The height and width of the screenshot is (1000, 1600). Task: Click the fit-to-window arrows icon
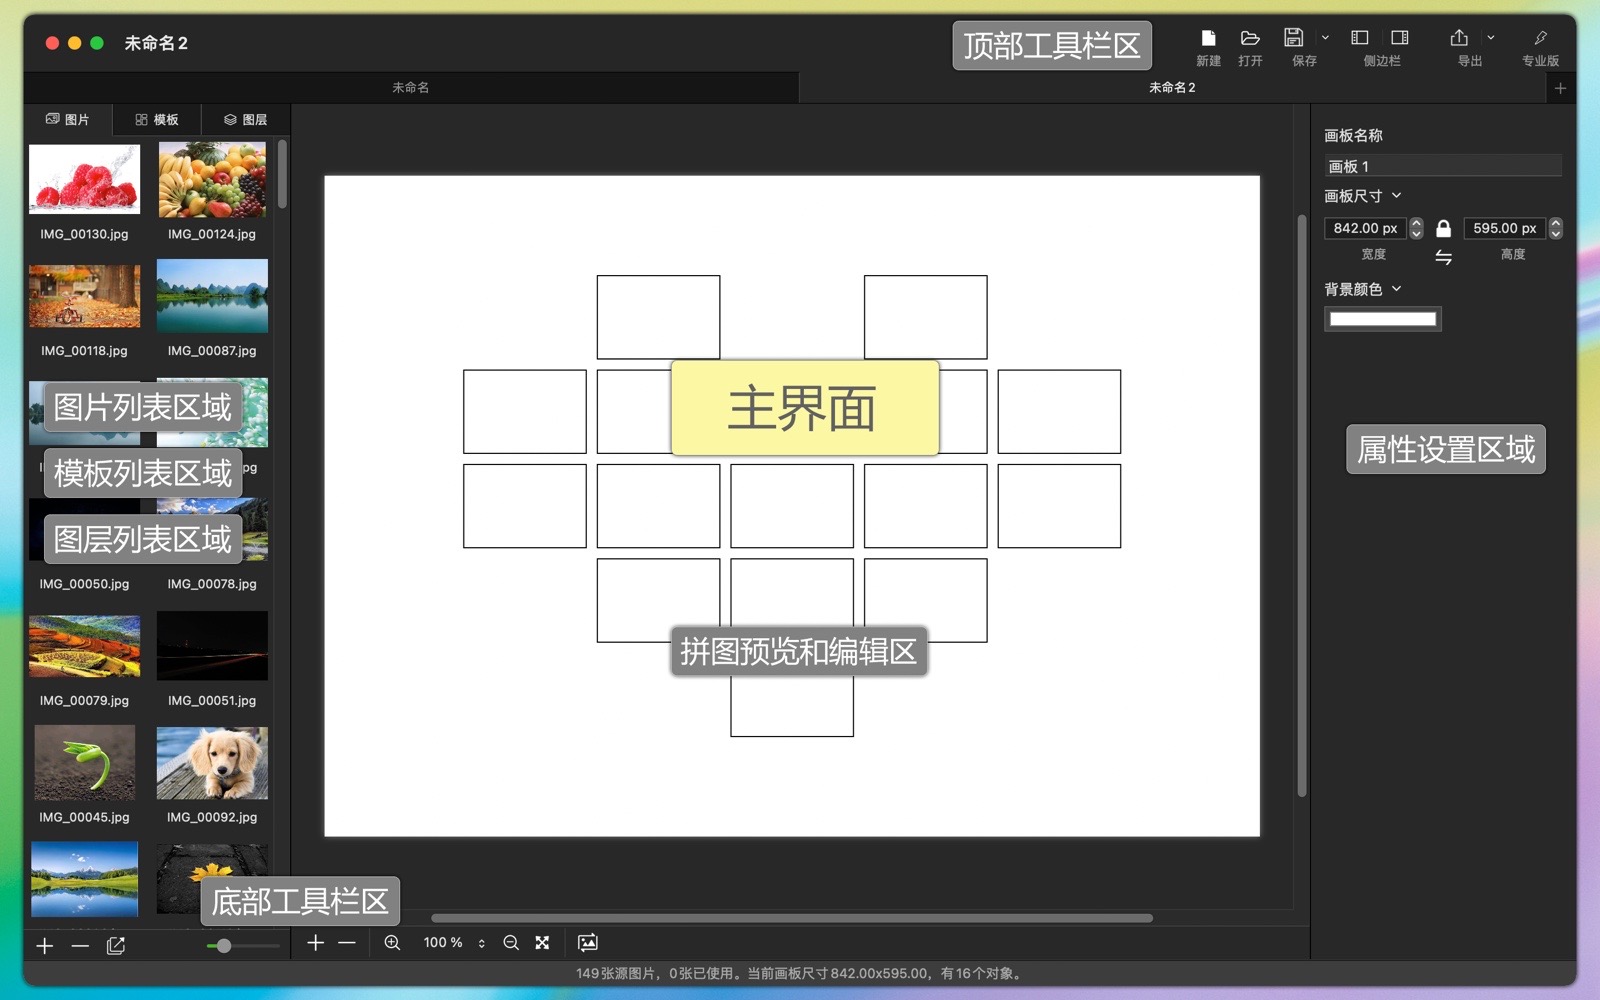click(x=542, y=943)
